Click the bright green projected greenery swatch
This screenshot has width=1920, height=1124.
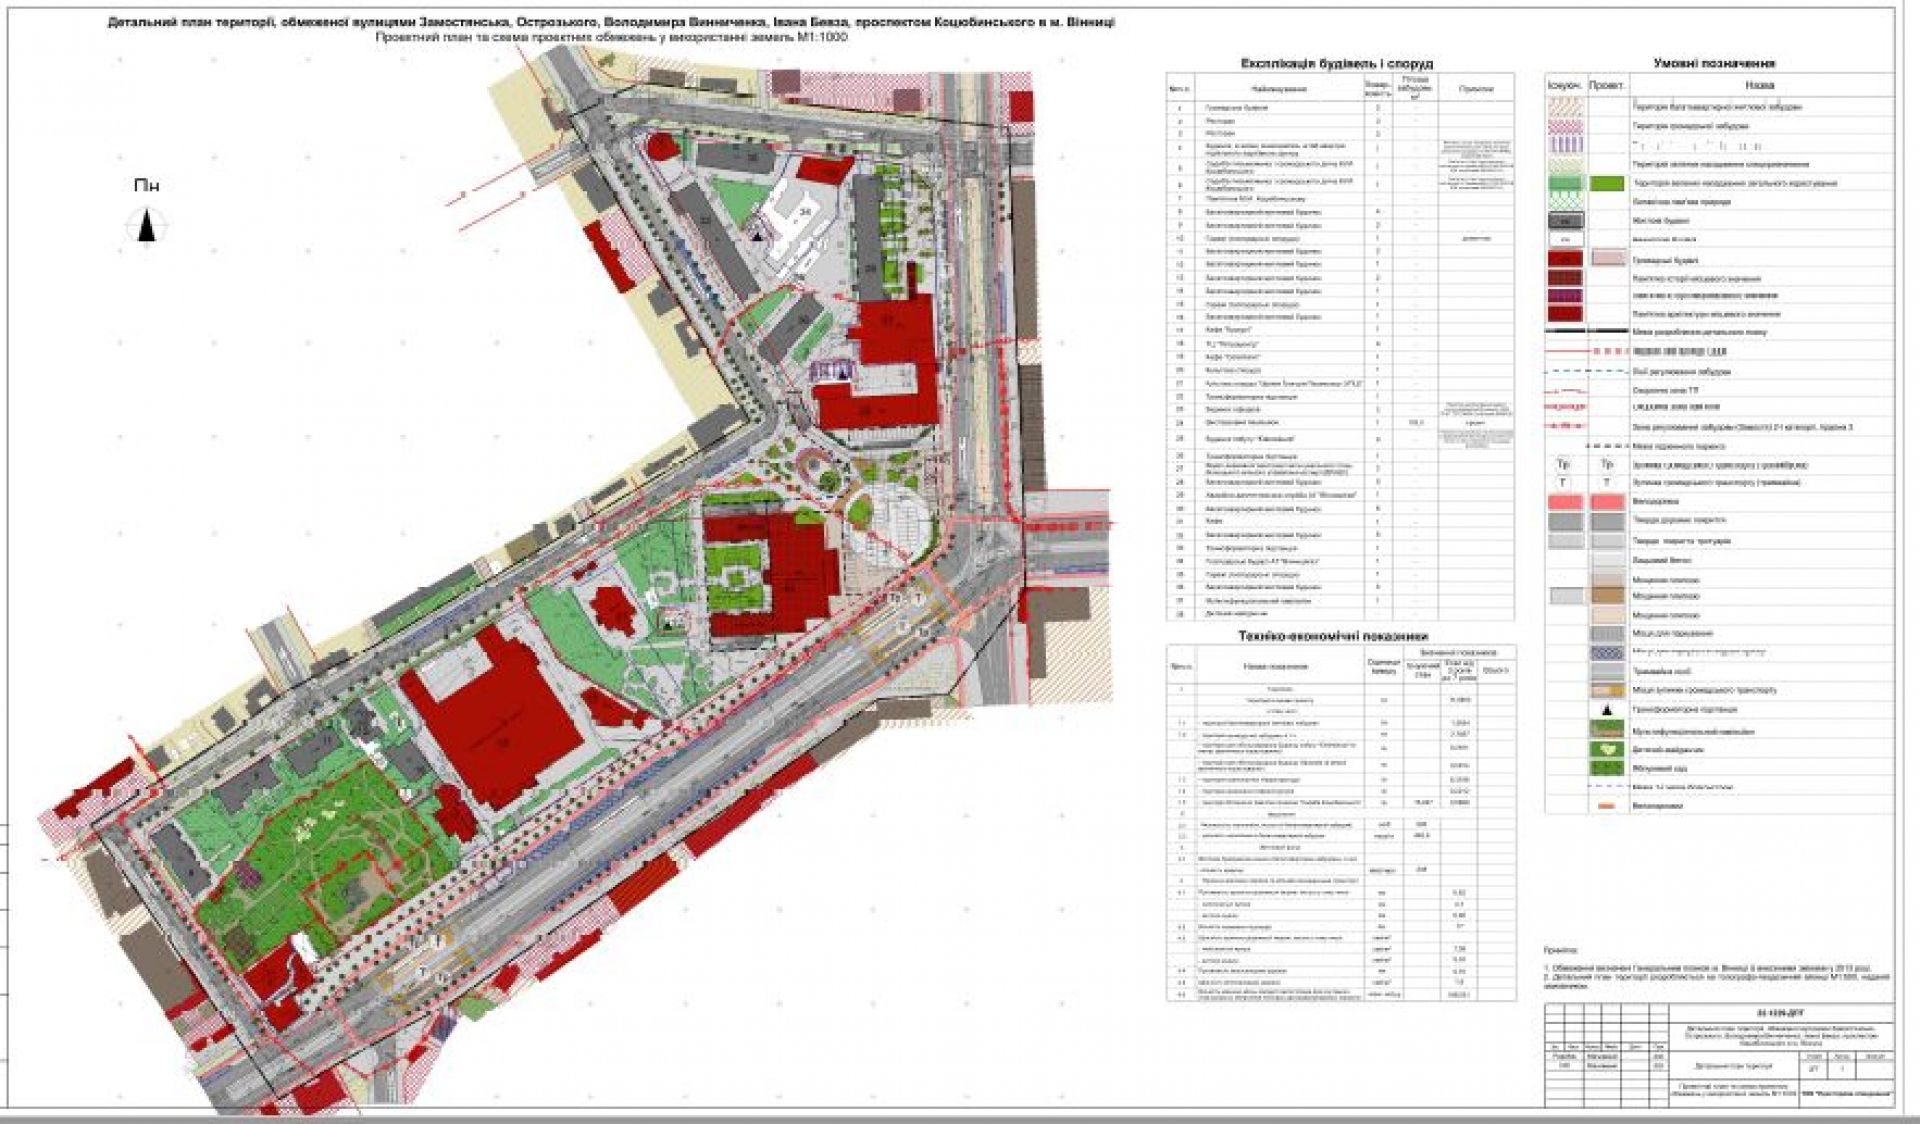point(1607,184)
